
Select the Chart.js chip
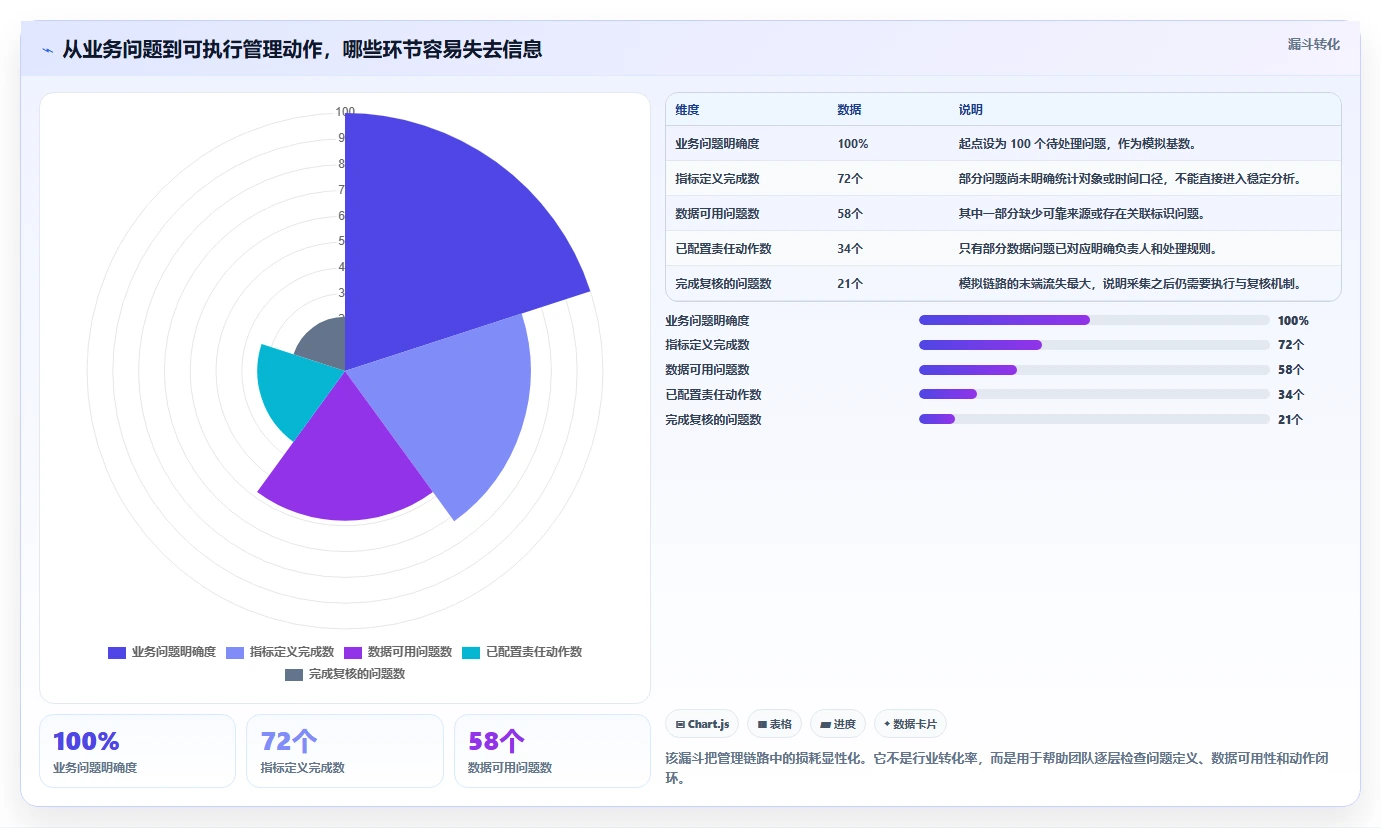click(702, 724)
